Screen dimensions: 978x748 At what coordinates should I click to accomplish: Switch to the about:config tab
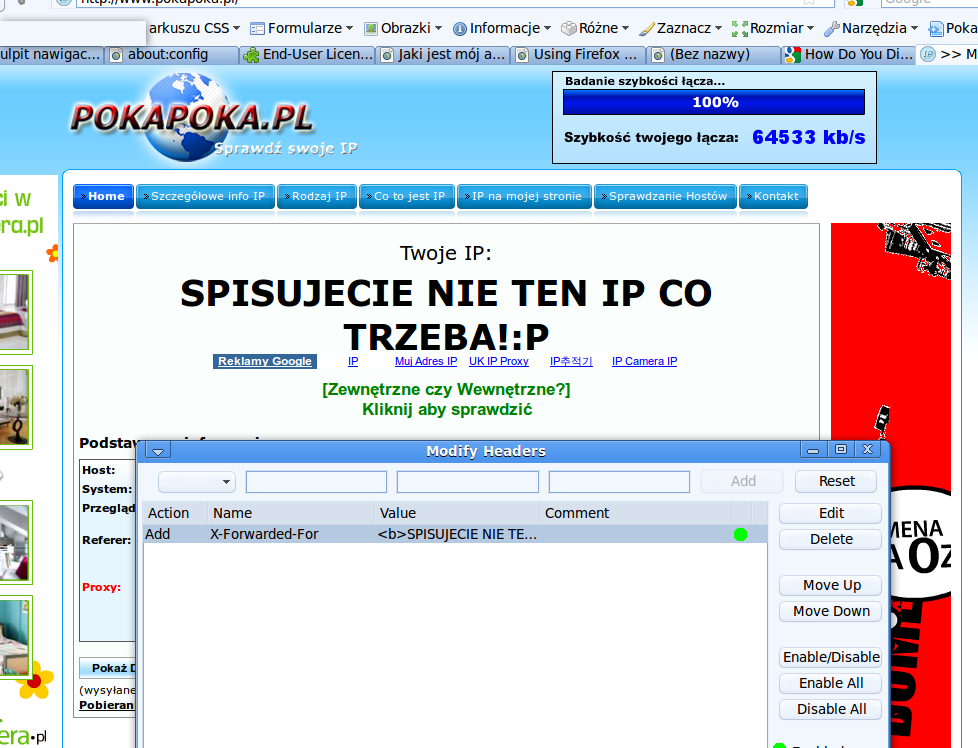pos(173,55)
